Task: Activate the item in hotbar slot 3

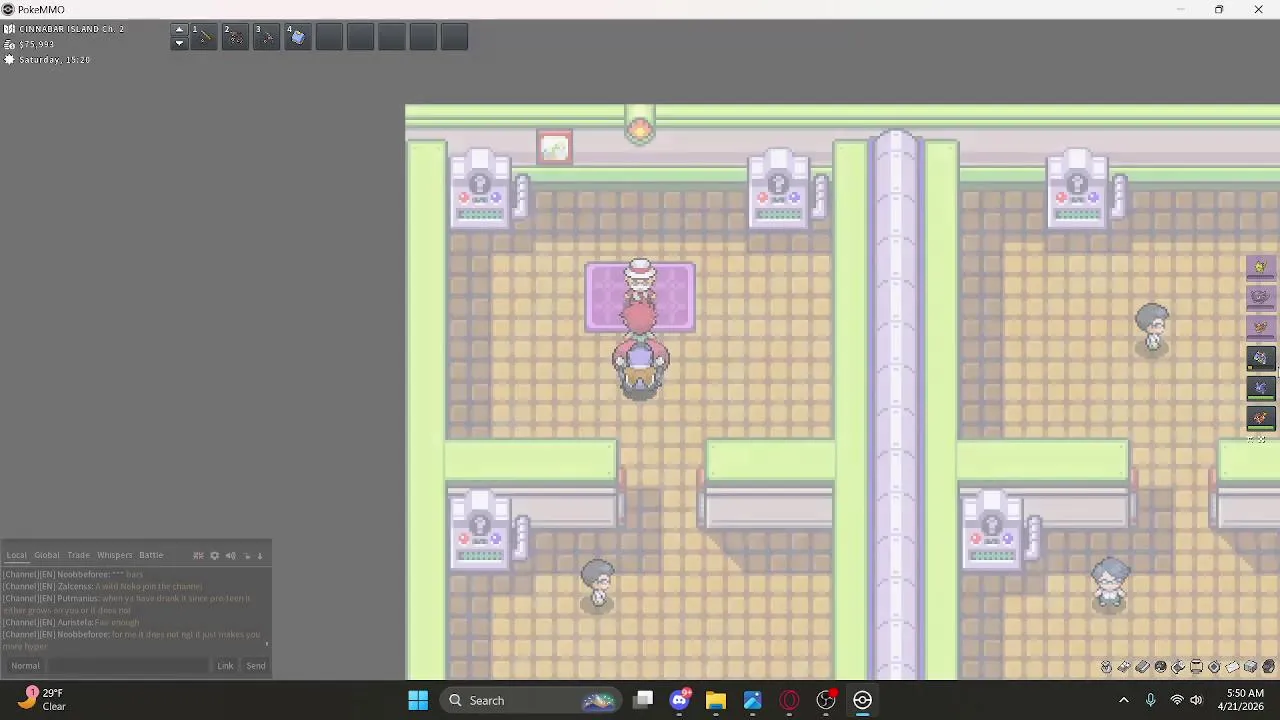Action: coord(266,37)
